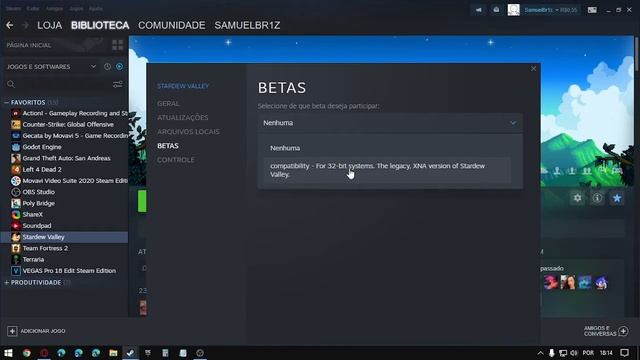Click OBS icon on taskbar
The height and width of the screenshot is (360, 640).
[200, 353]
